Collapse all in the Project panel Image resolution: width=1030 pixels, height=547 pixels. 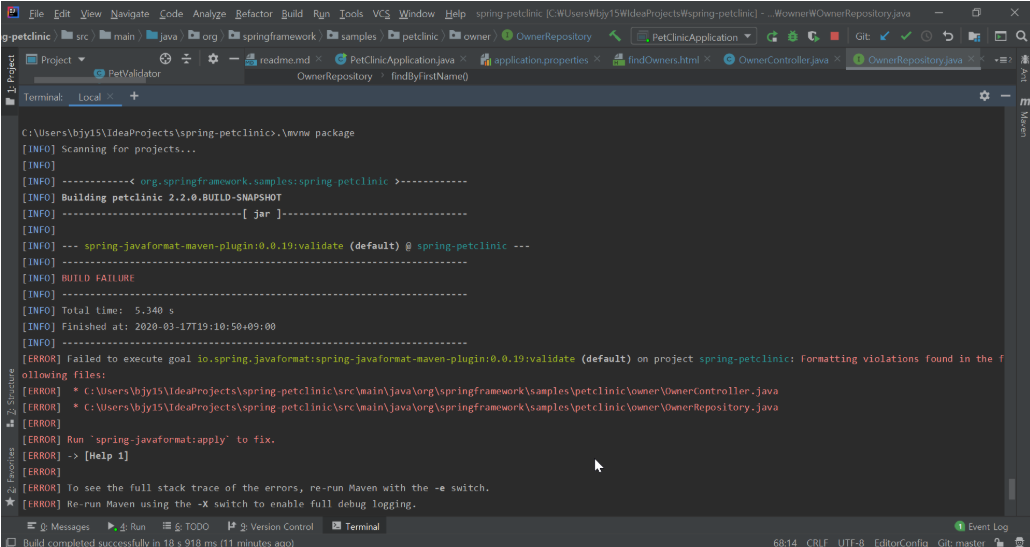187,59
